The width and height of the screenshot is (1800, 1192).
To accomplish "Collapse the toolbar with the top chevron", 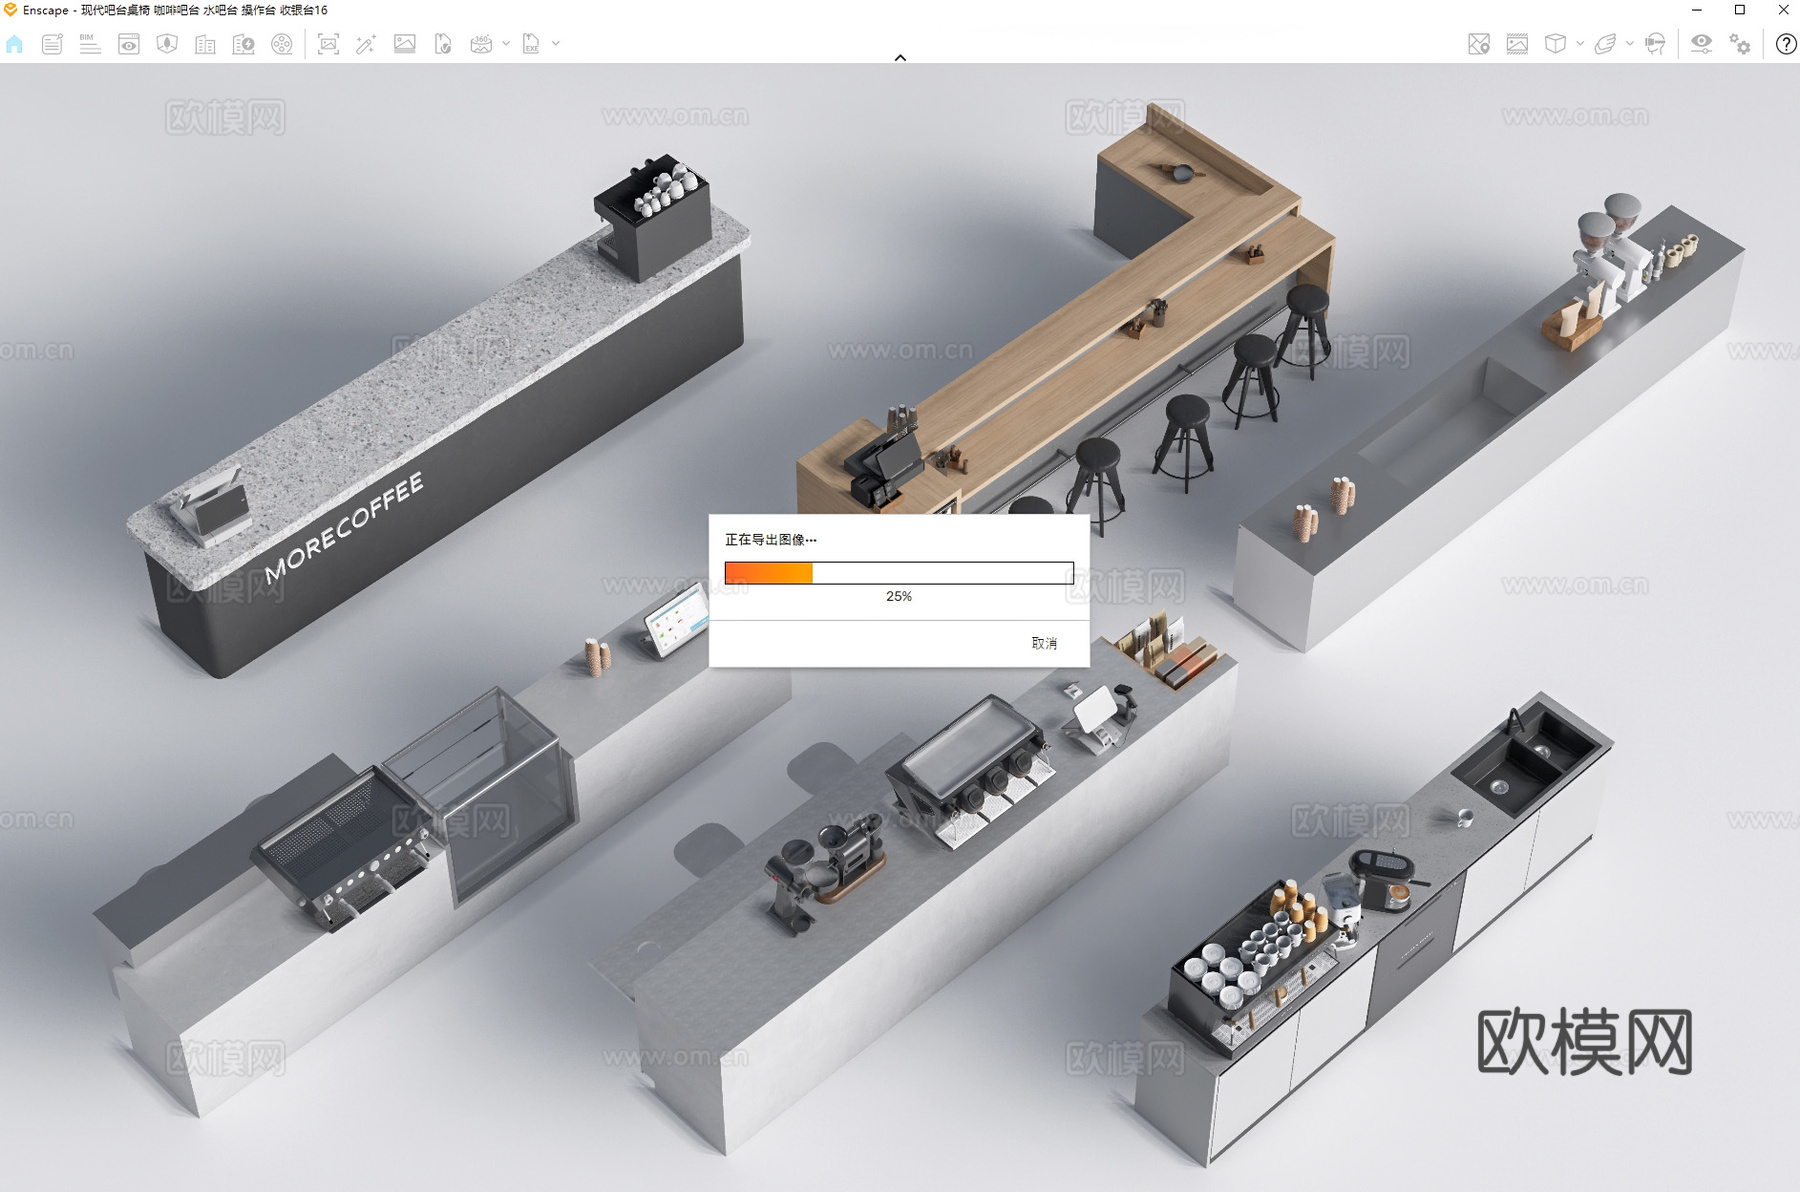I will tap(900, 58).
